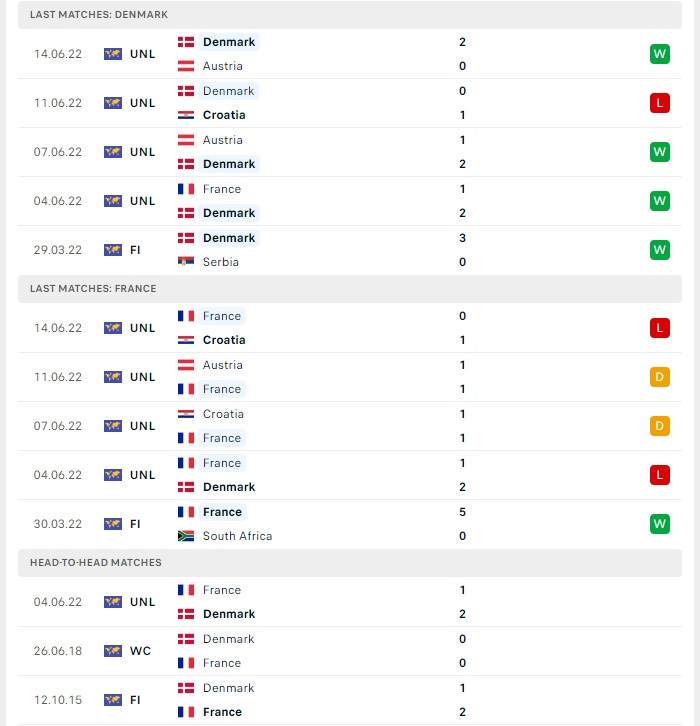Open the Last Matches: Denmark section header
Viewport: 700px width, 726px height.
(x=350, y=15)
